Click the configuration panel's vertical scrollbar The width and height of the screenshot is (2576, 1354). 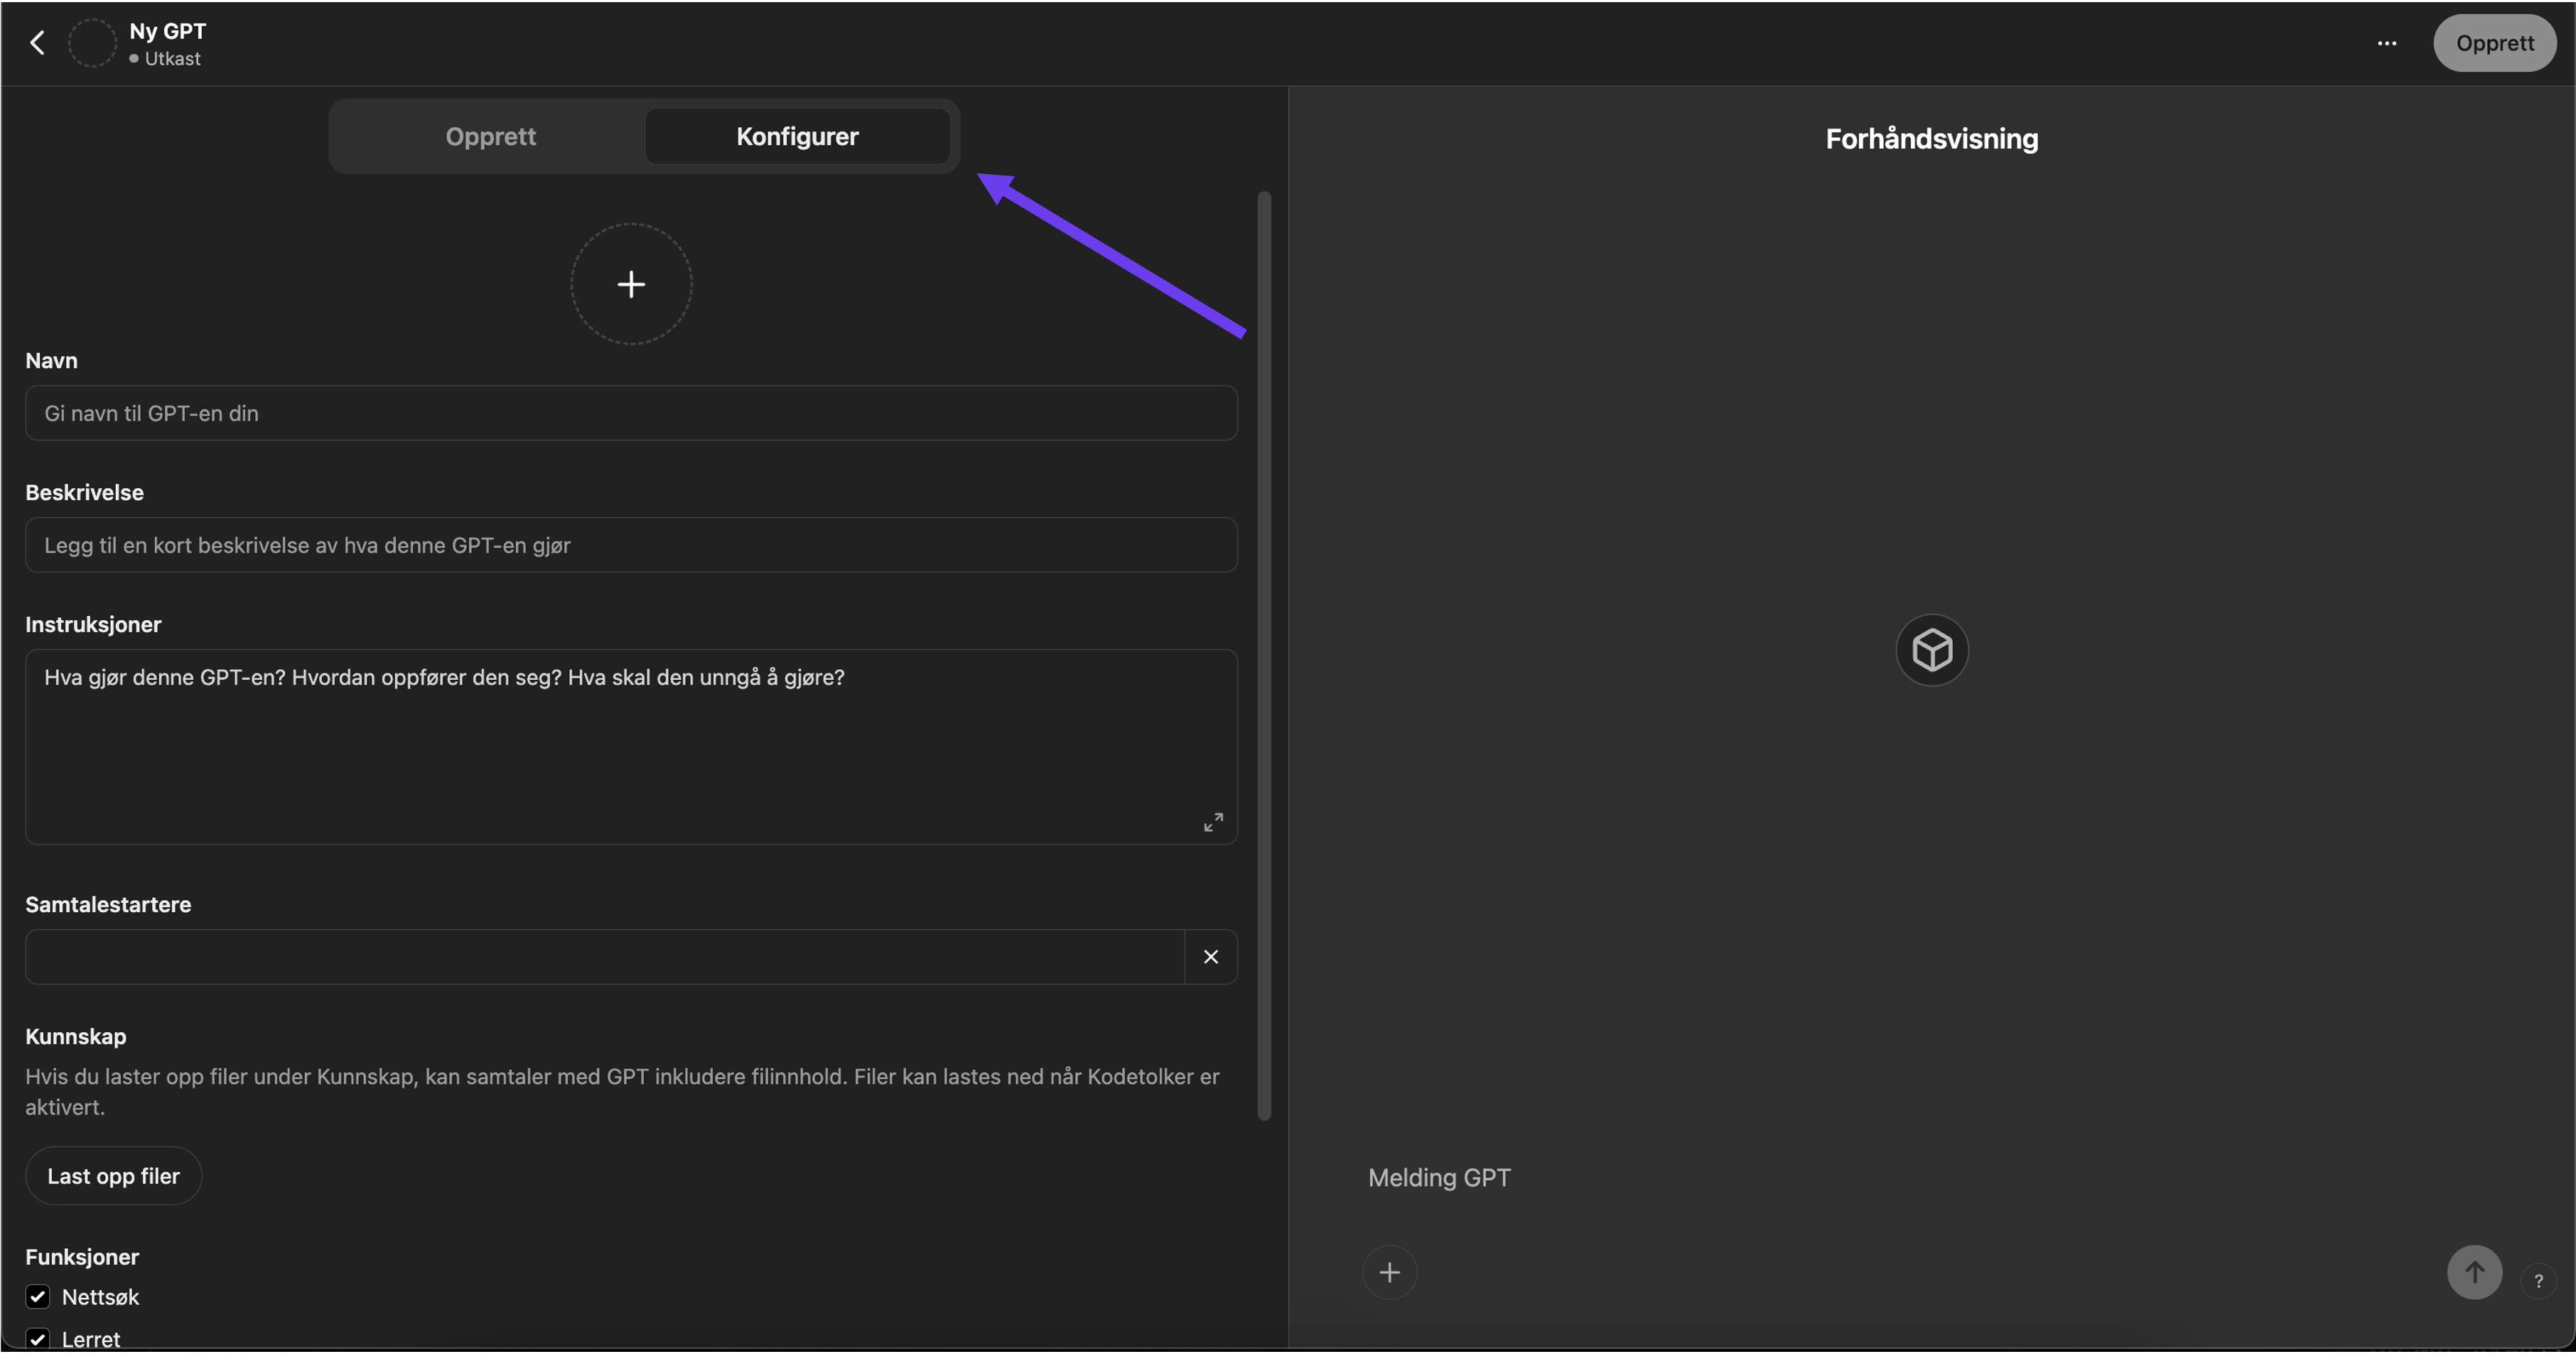coord(1264,655)
